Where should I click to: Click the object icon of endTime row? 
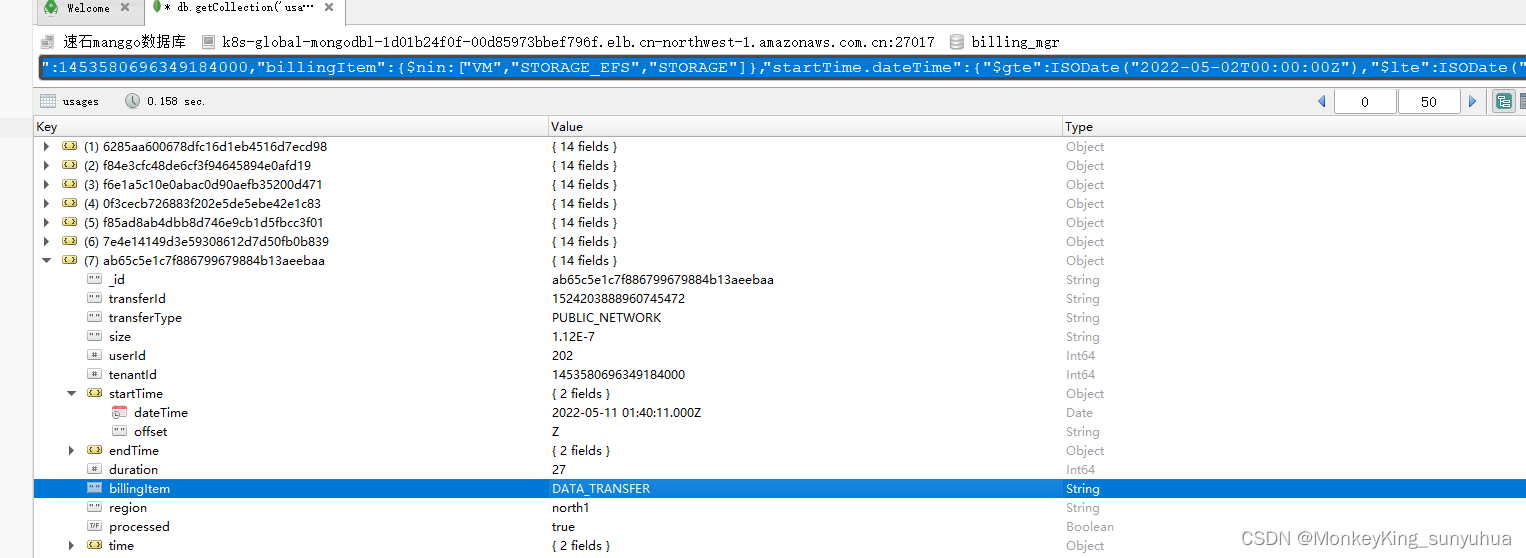(x=94, y=450)
